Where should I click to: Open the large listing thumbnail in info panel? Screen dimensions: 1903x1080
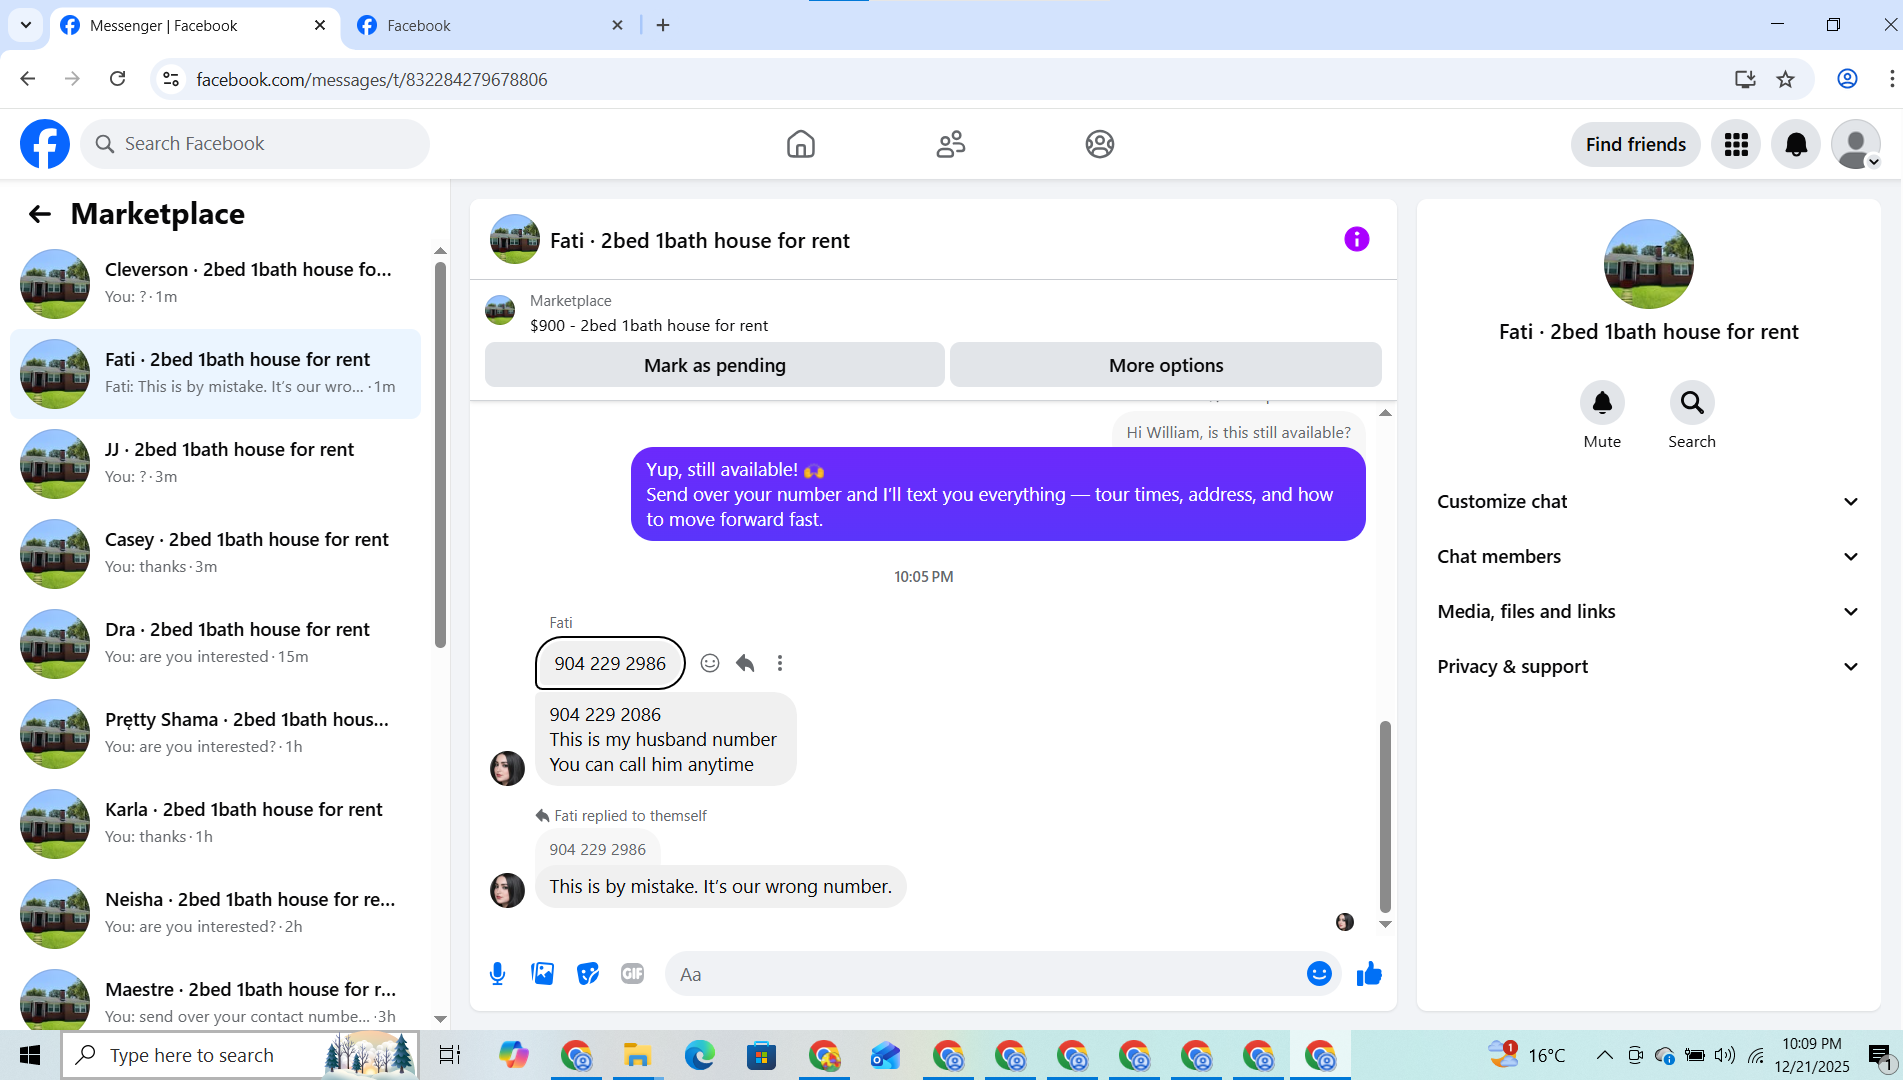pos(1648,264)
